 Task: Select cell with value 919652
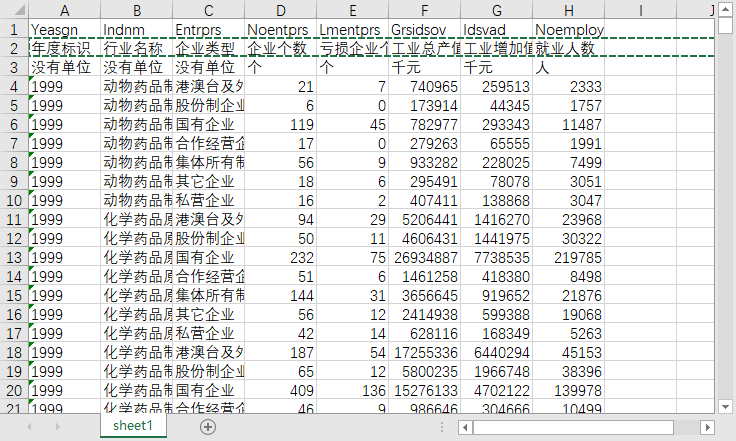(497, 296)
